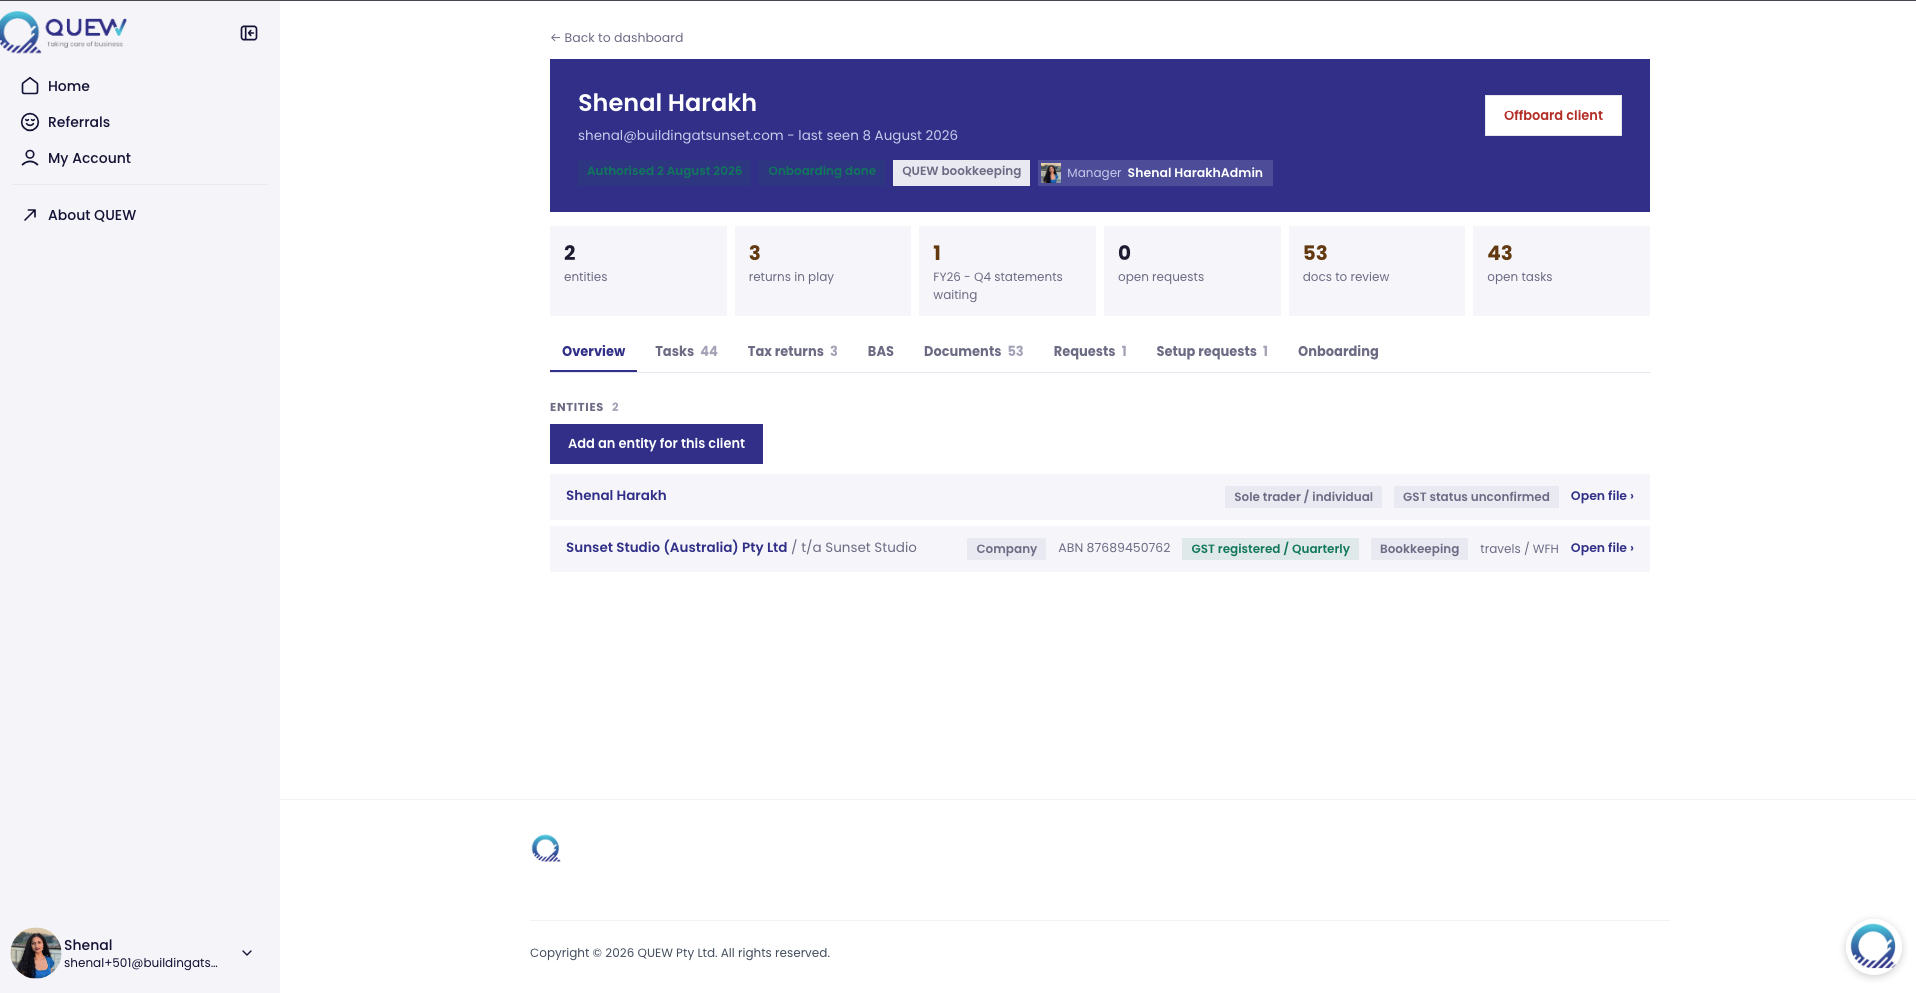
Task: Click the Sole trader / individual tag
Action: (1303, 497)
